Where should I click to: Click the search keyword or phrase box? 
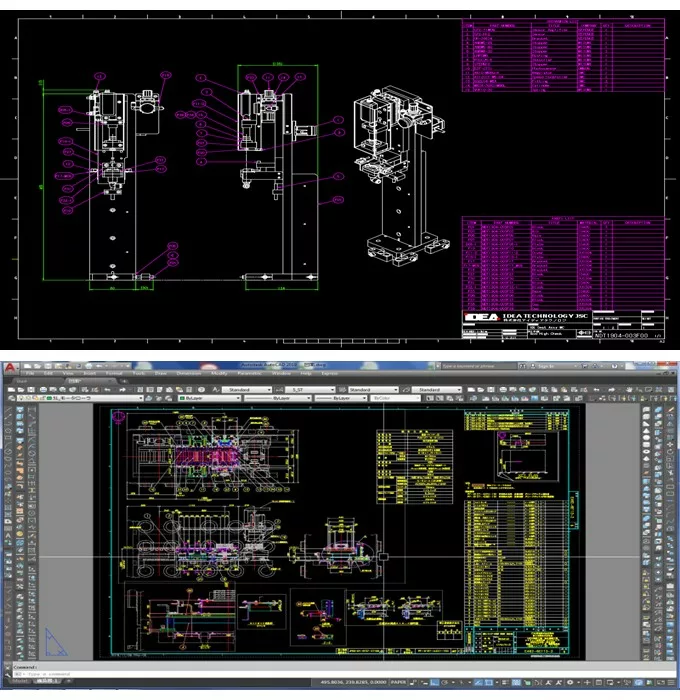tap(479, 366)
